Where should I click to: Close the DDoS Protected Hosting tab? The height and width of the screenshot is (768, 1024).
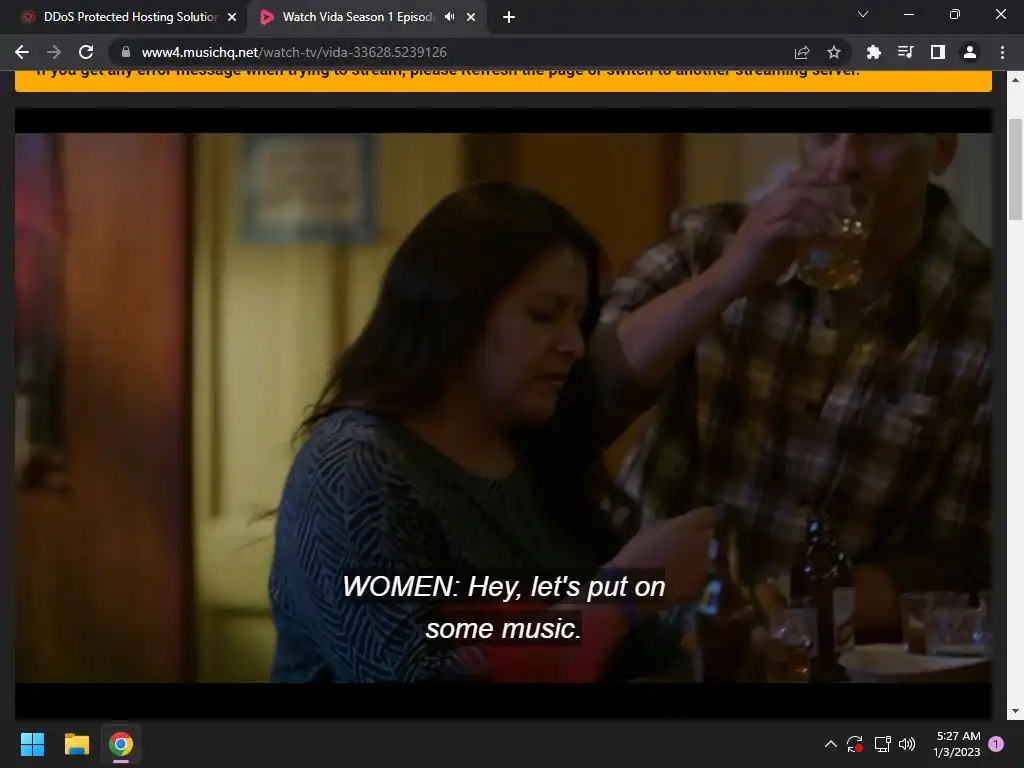232,17
